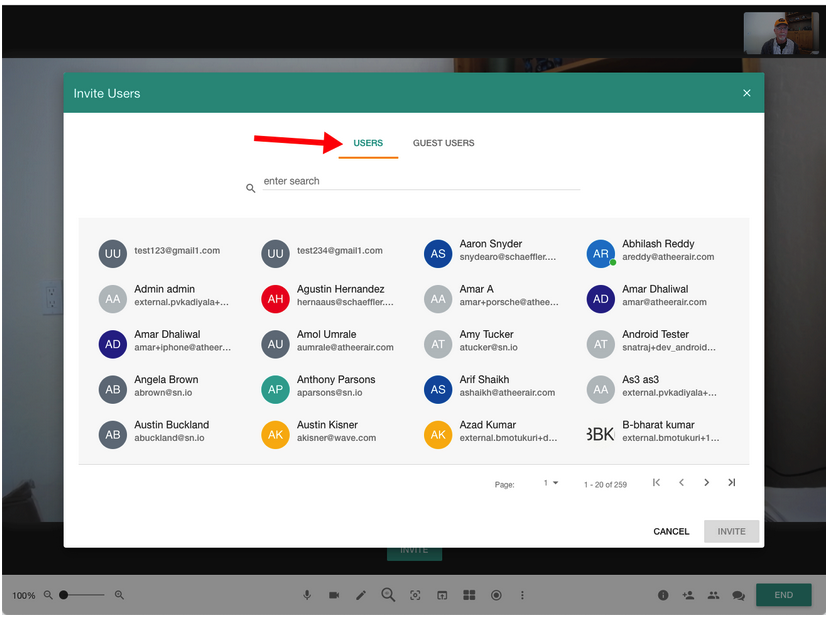Click the Cancel button

pos(671,531)
